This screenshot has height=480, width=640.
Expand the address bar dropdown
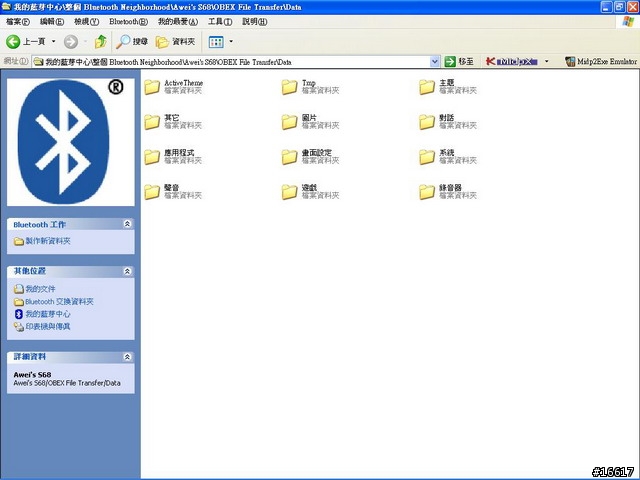(435, 62)
